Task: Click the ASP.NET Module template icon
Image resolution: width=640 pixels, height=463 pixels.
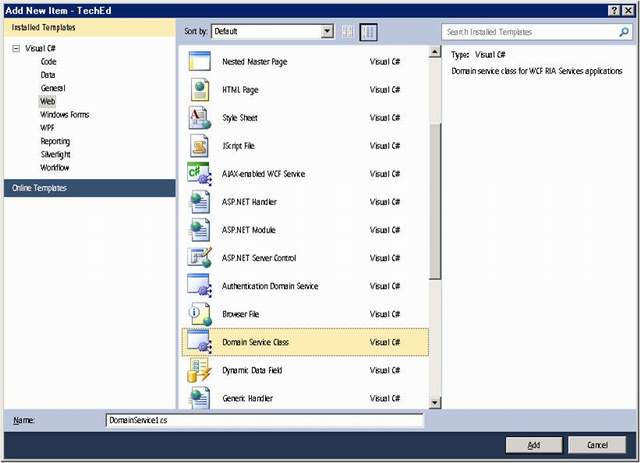Action: pos(200,230)
